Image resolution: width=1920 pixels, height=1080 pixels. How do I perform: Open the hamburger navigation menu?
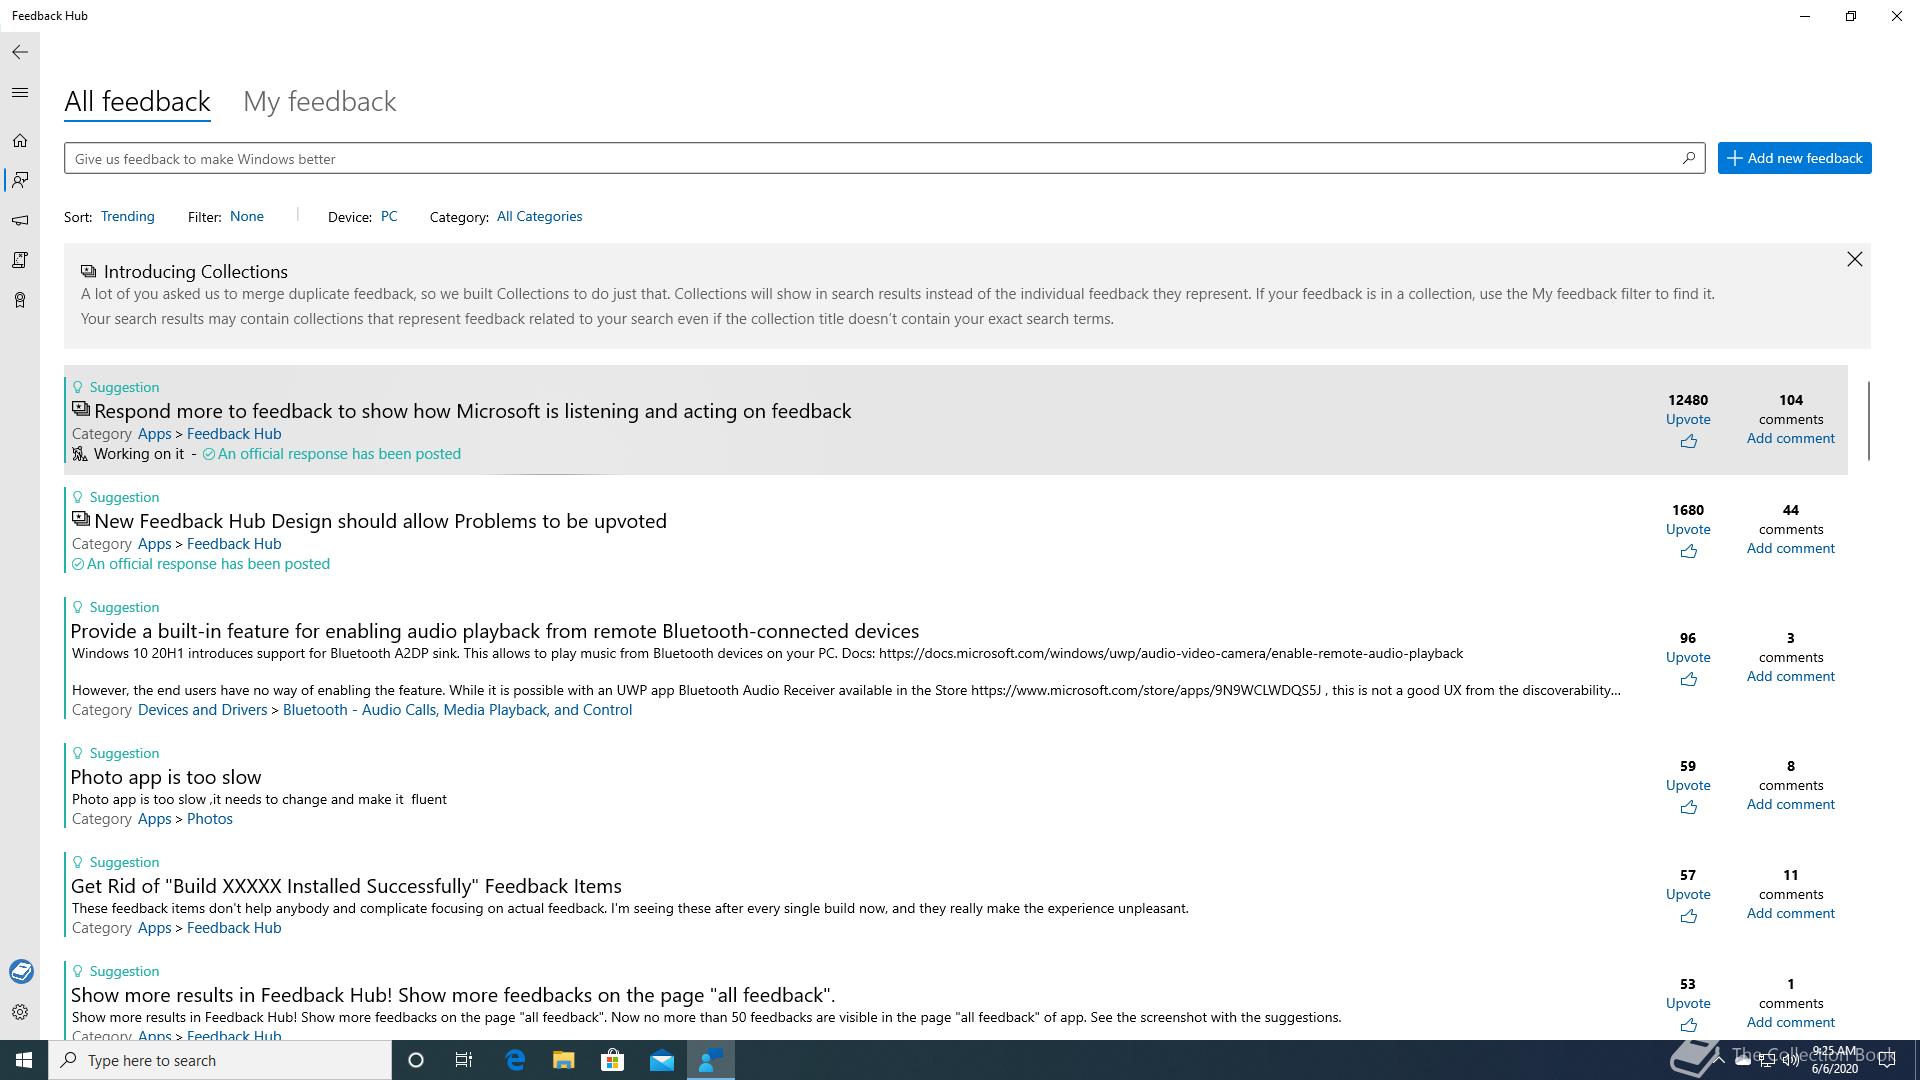[20, 93]
